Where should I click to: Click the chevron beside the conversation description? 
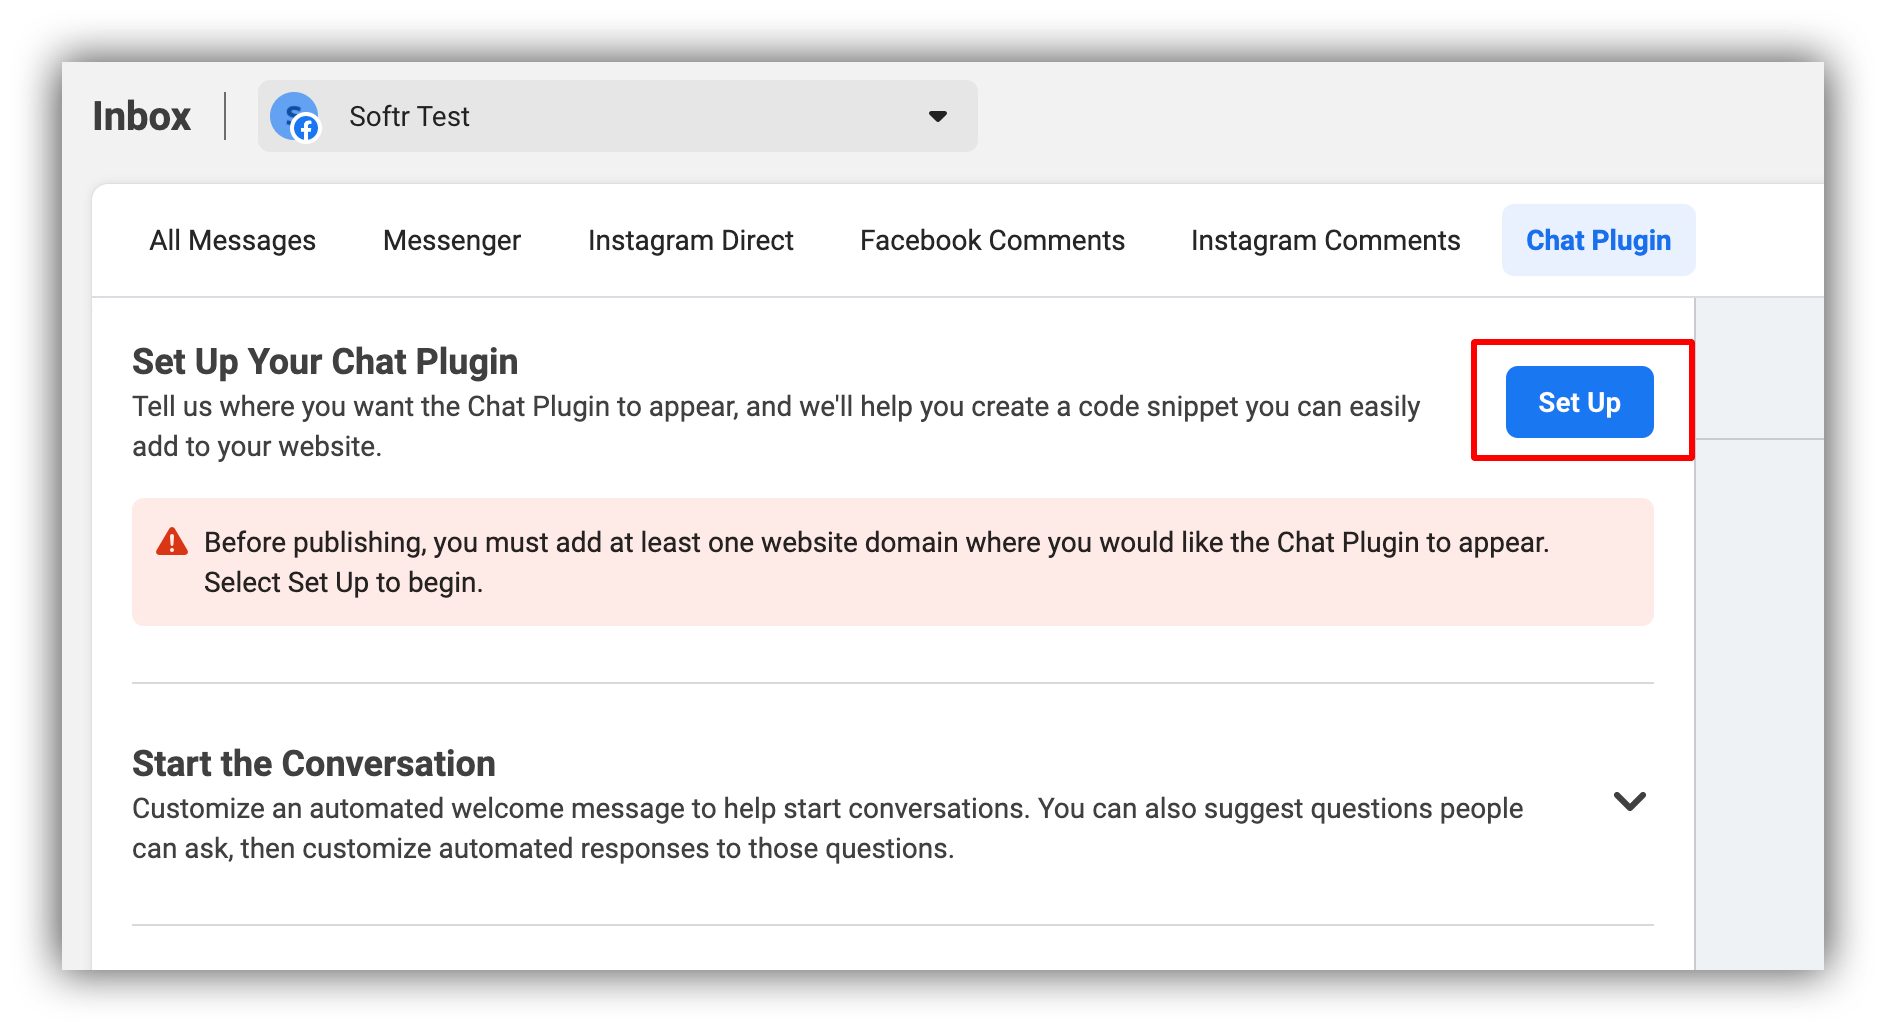[1630, 800]
